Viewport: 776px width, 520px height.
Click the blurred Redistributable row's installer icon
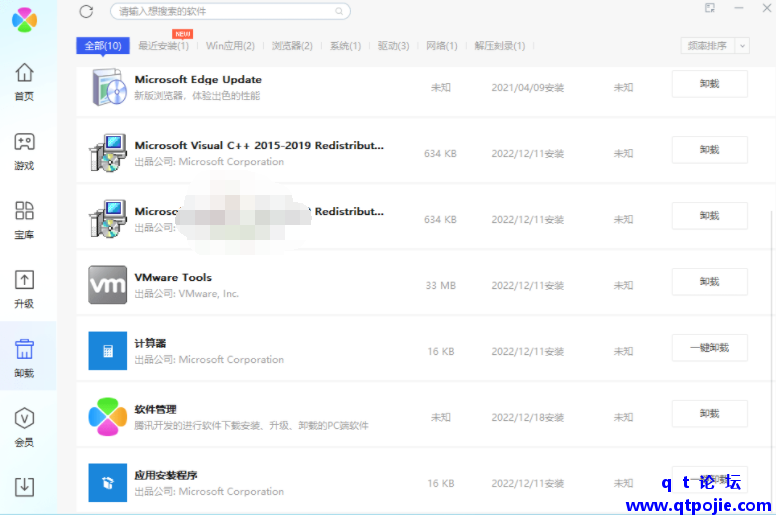click(x=108, y=219)
